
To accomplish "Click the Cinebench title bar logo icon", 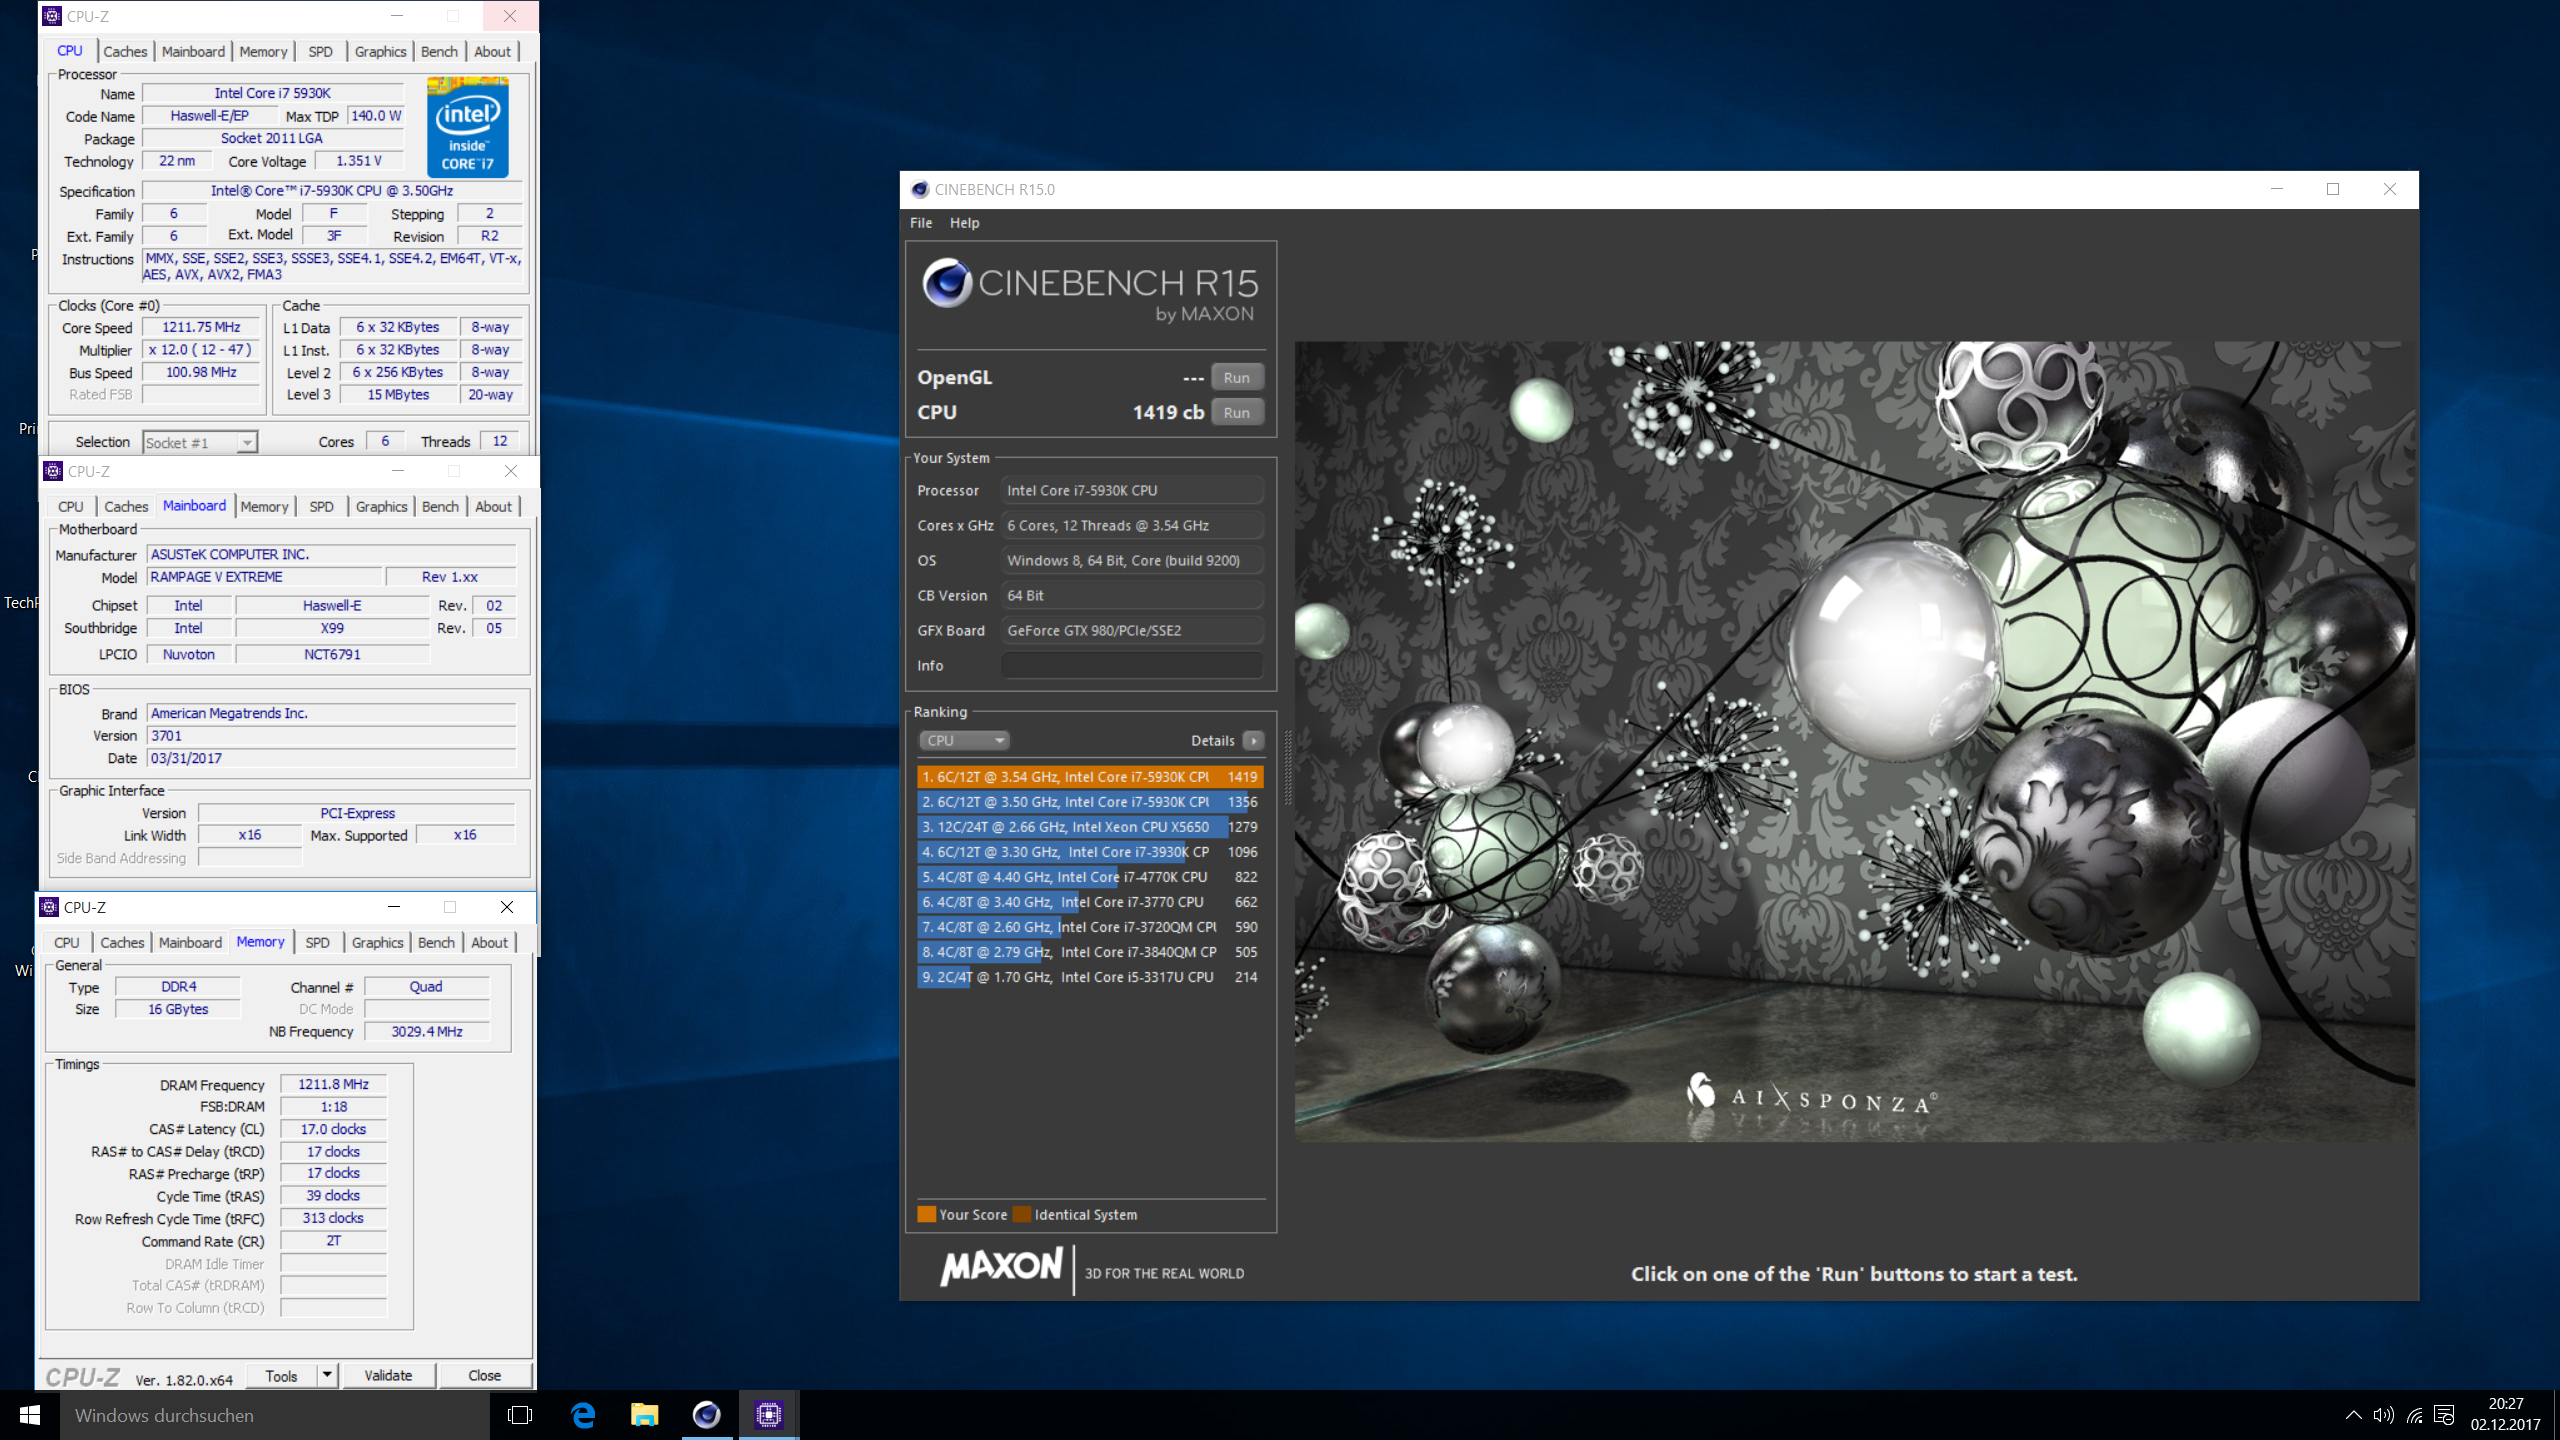I will click(x=920, y=189).
